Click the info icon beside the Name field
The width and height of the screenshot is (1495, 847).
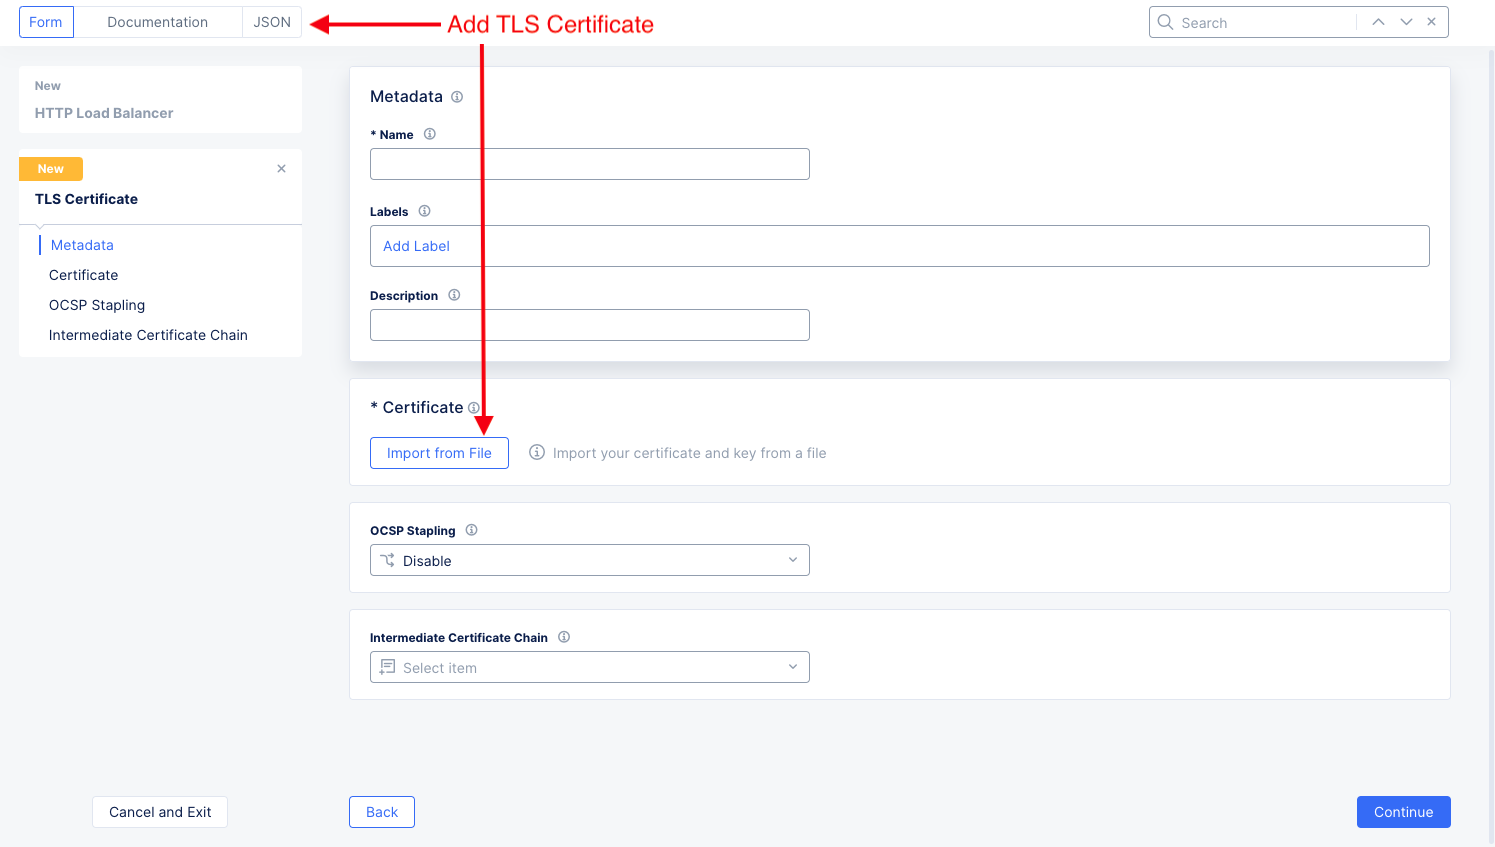click(x=430, y=133)
